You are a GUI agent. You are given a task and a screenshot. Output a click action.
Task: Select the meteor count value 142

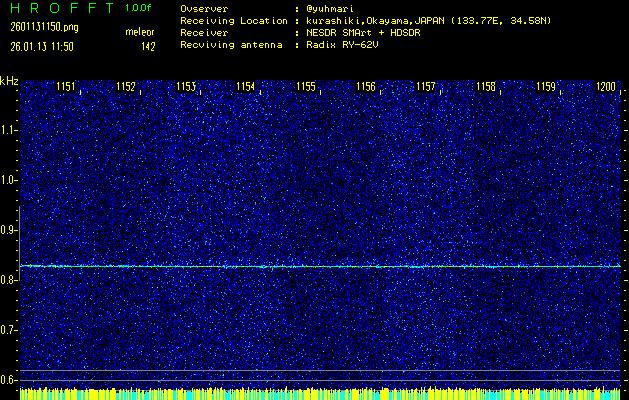click(x=148, y=45)
